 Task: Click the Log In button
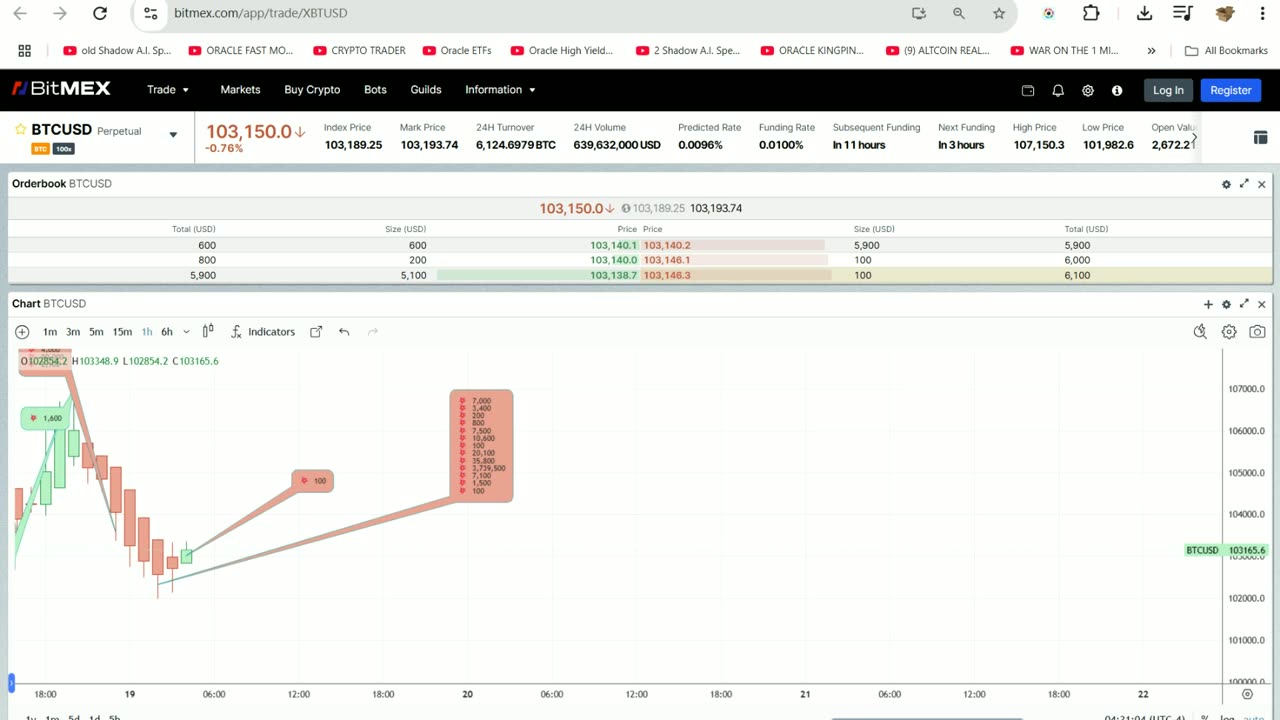pyautogui.click(x=1168, y=90)
